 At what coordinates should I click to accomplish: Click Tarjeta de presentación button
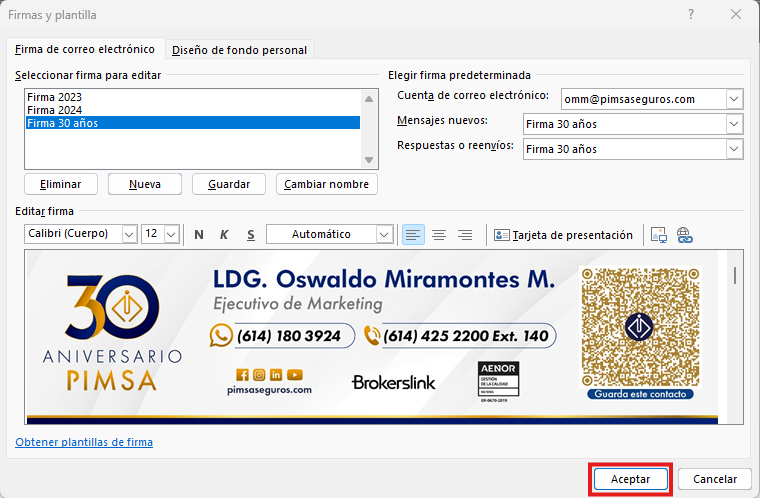563,235
